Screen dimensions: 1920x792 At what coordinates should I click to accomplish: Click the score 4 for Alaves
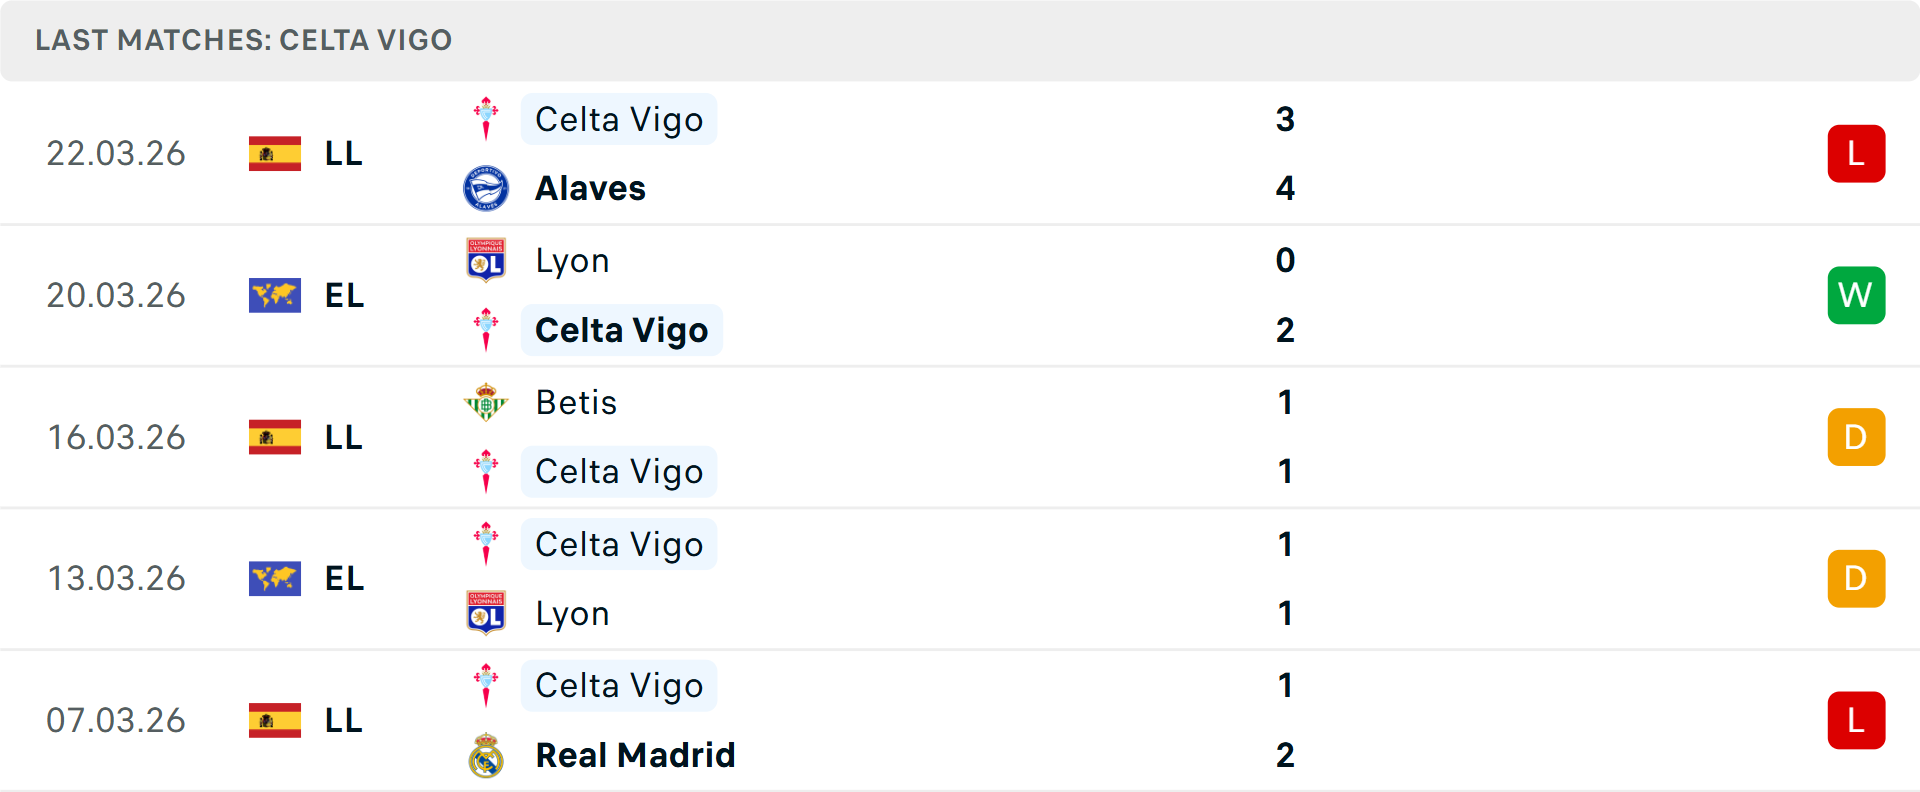(1286, 187)
